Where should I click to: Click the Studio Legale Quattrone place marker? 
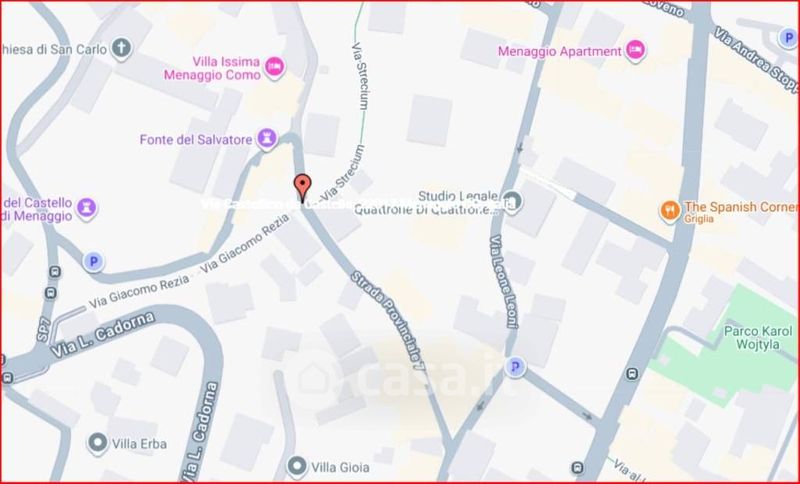click(x=512, y=200)
